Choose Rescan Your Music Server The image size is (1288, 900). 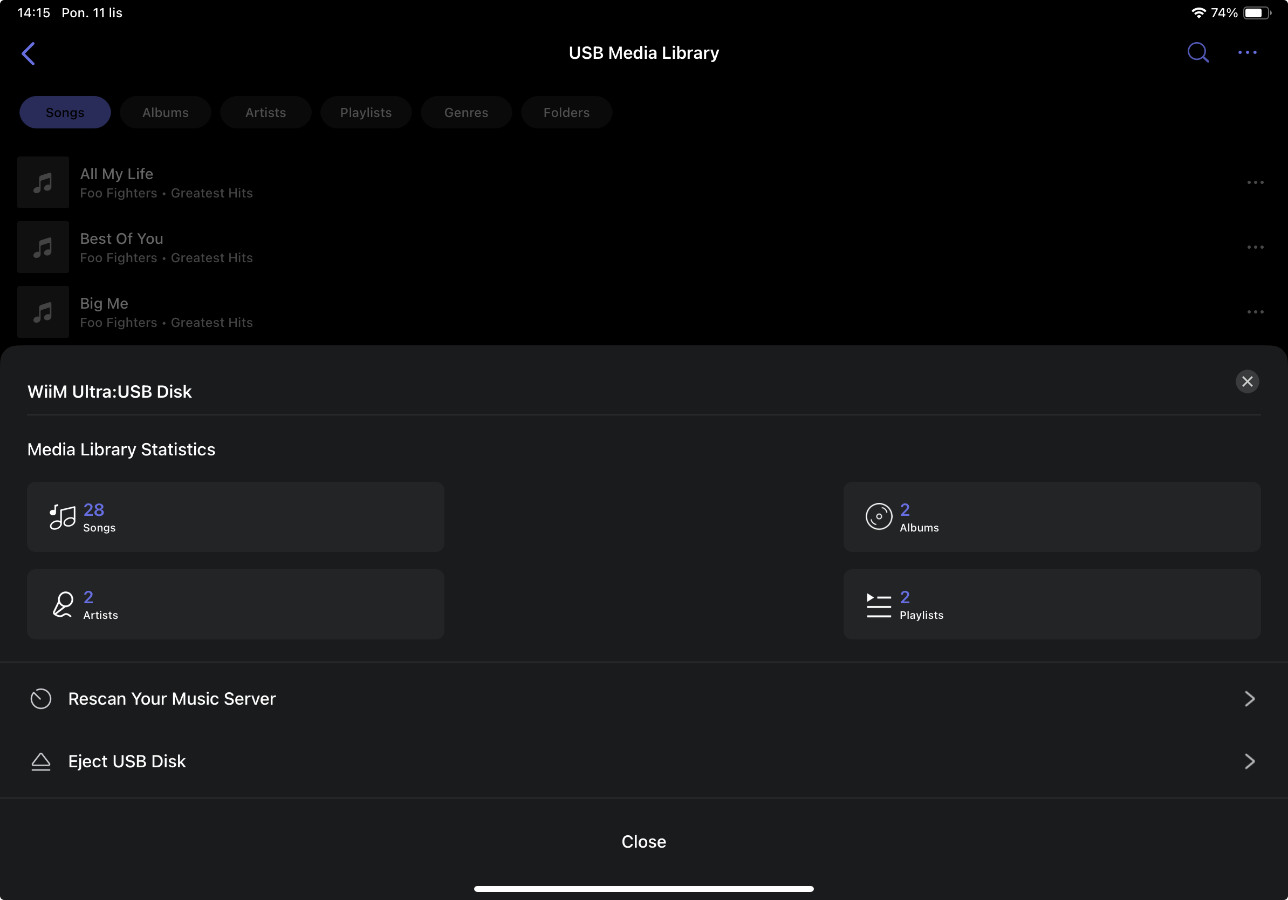[644, 699]
